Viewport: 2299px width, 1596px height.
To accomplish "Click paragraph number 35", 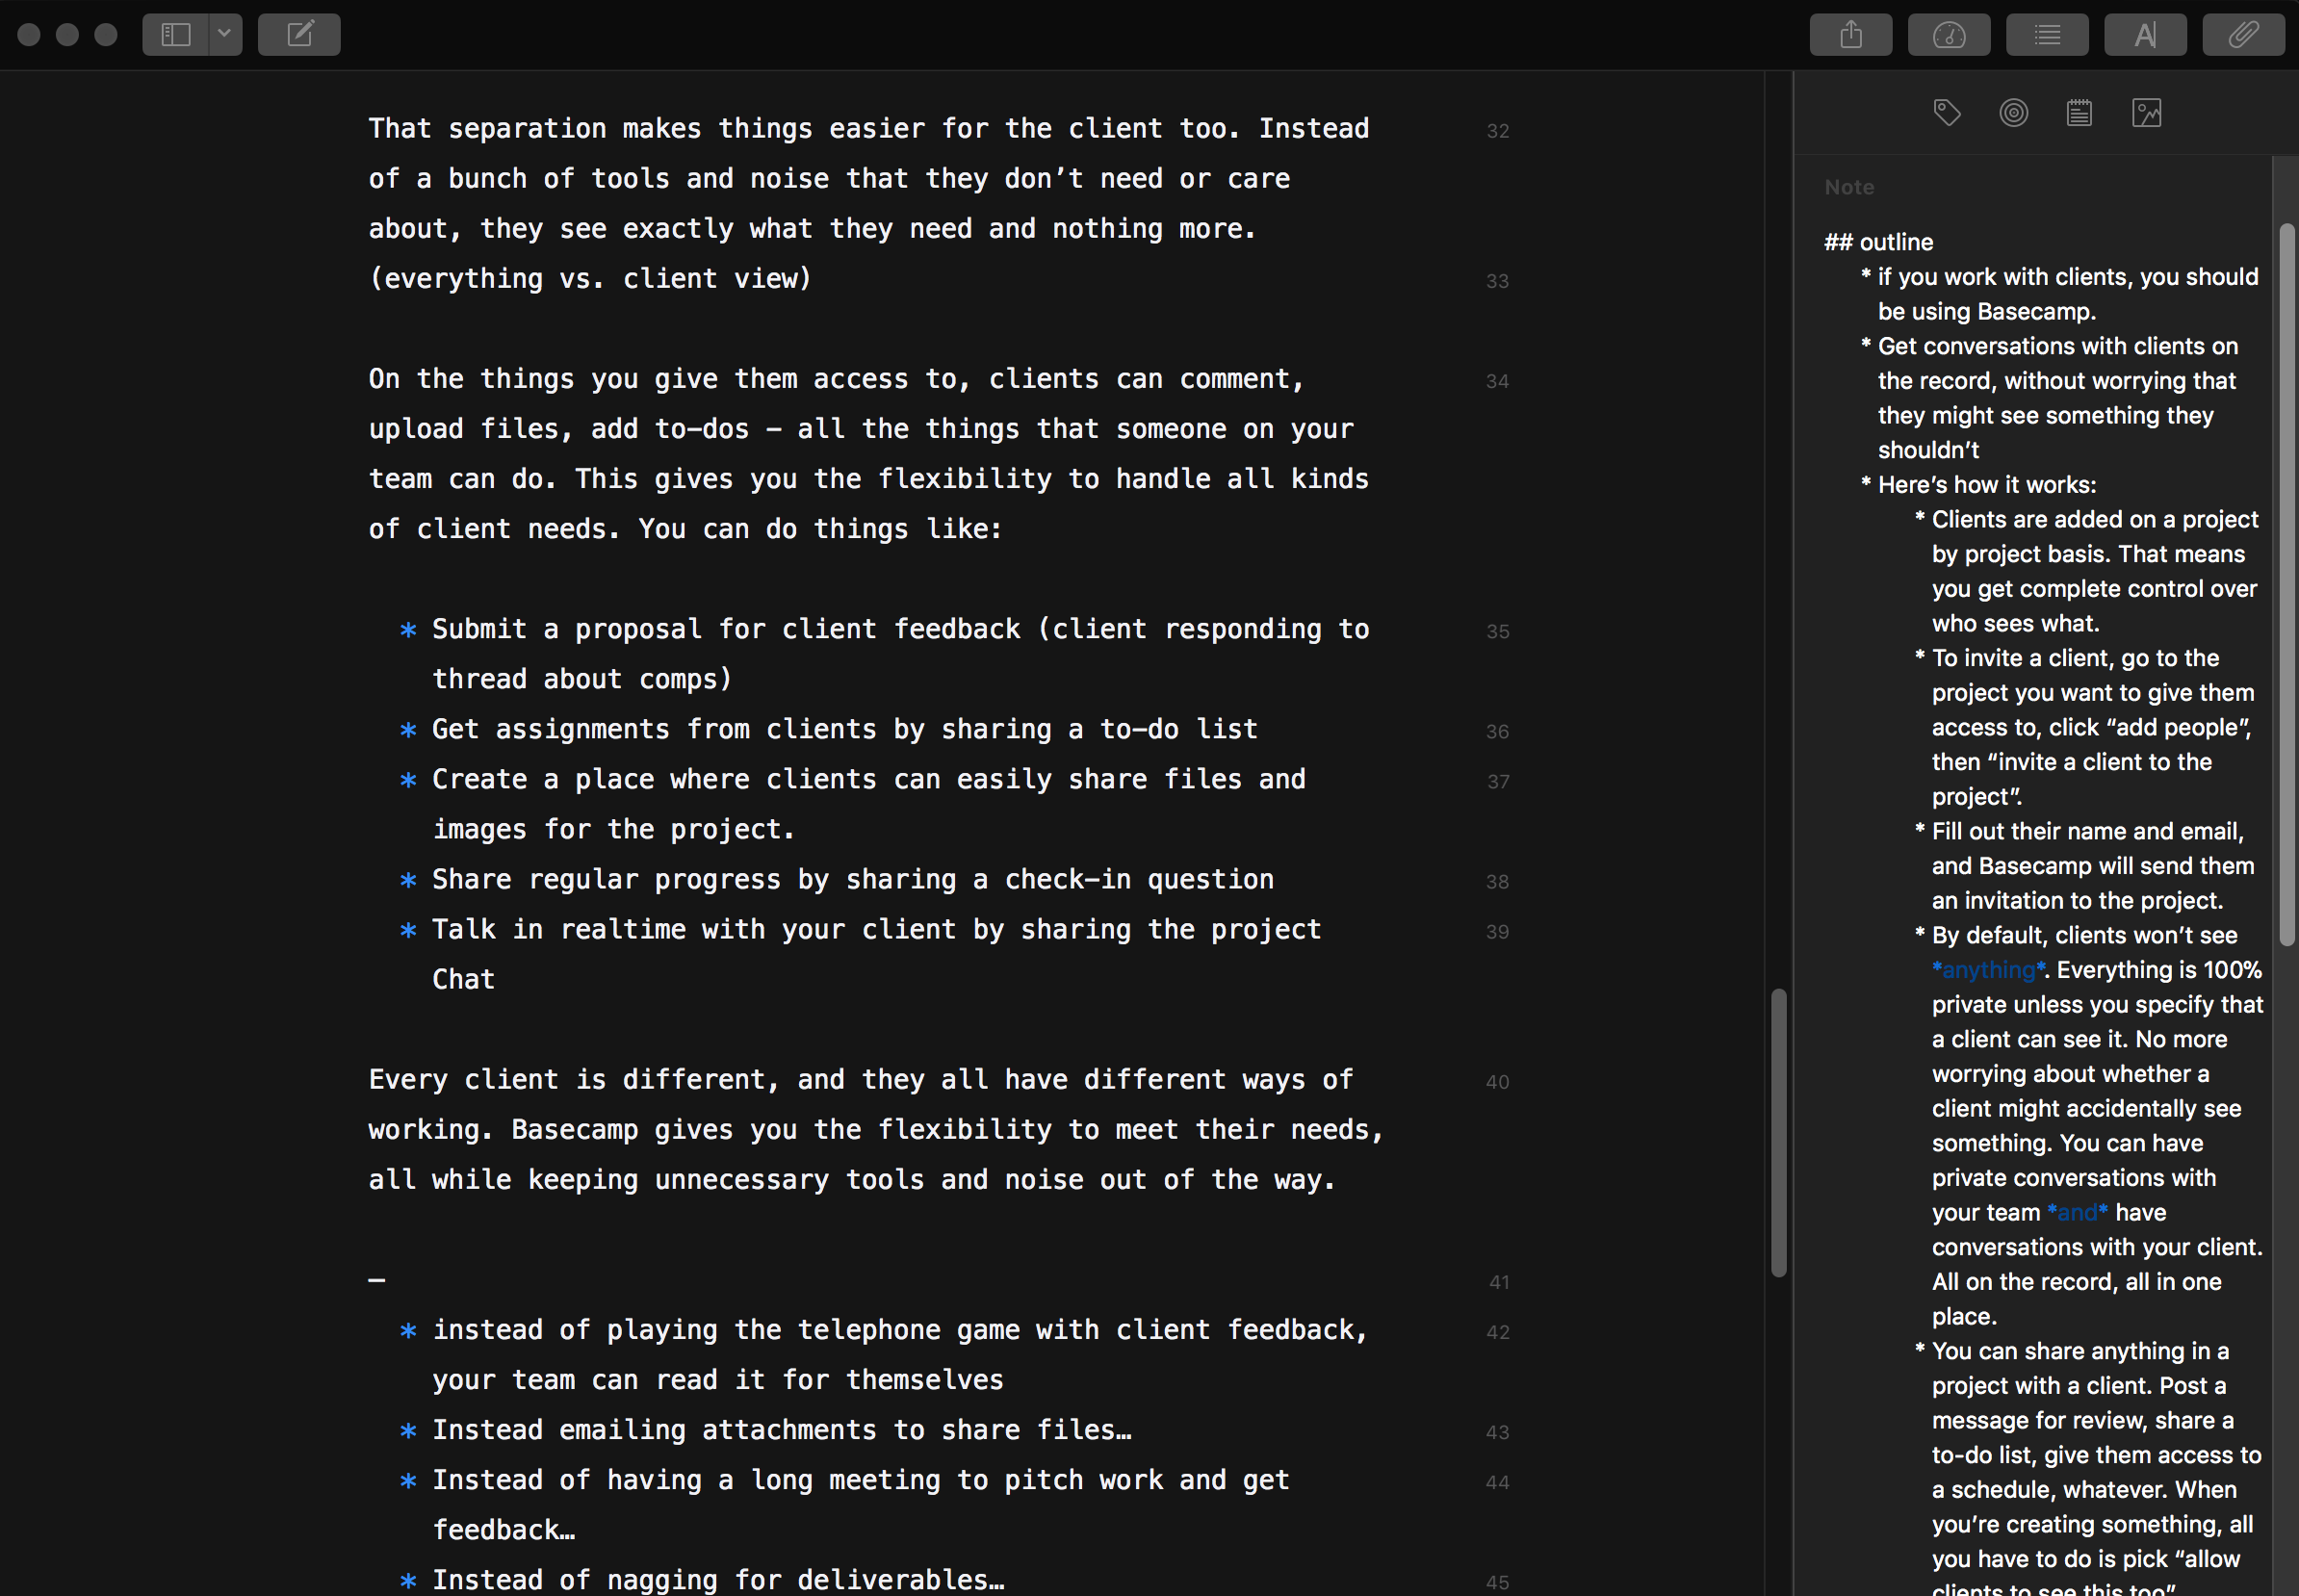I will click(1497, 631).
